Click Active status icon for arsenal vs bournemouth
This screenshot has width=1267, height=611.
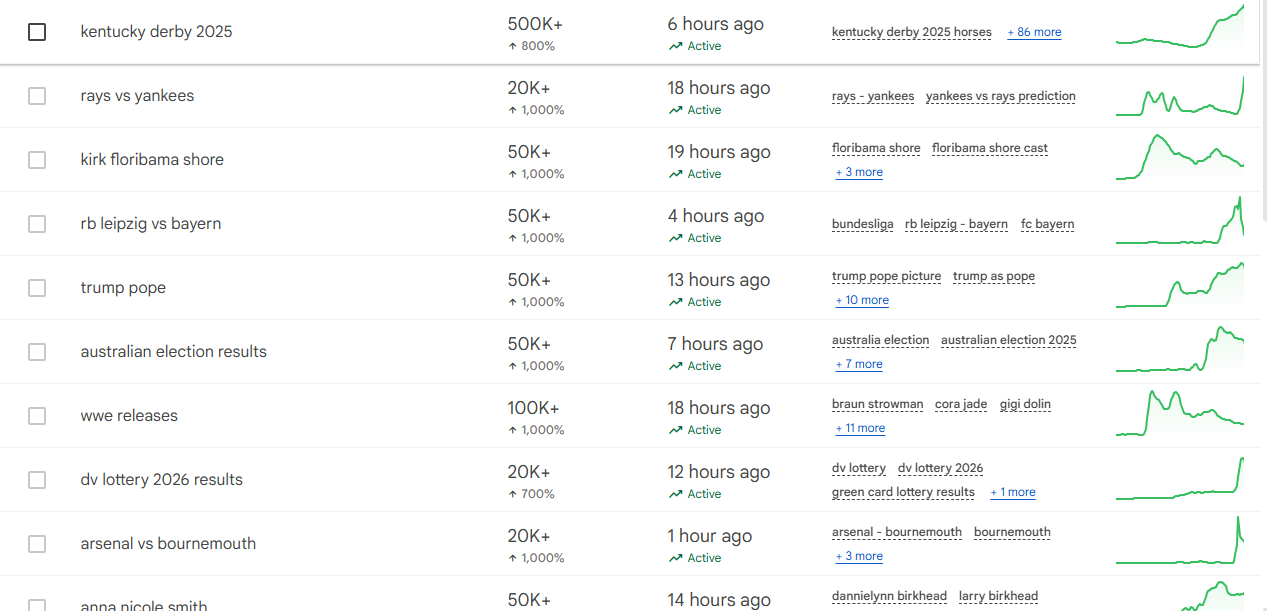676,558
